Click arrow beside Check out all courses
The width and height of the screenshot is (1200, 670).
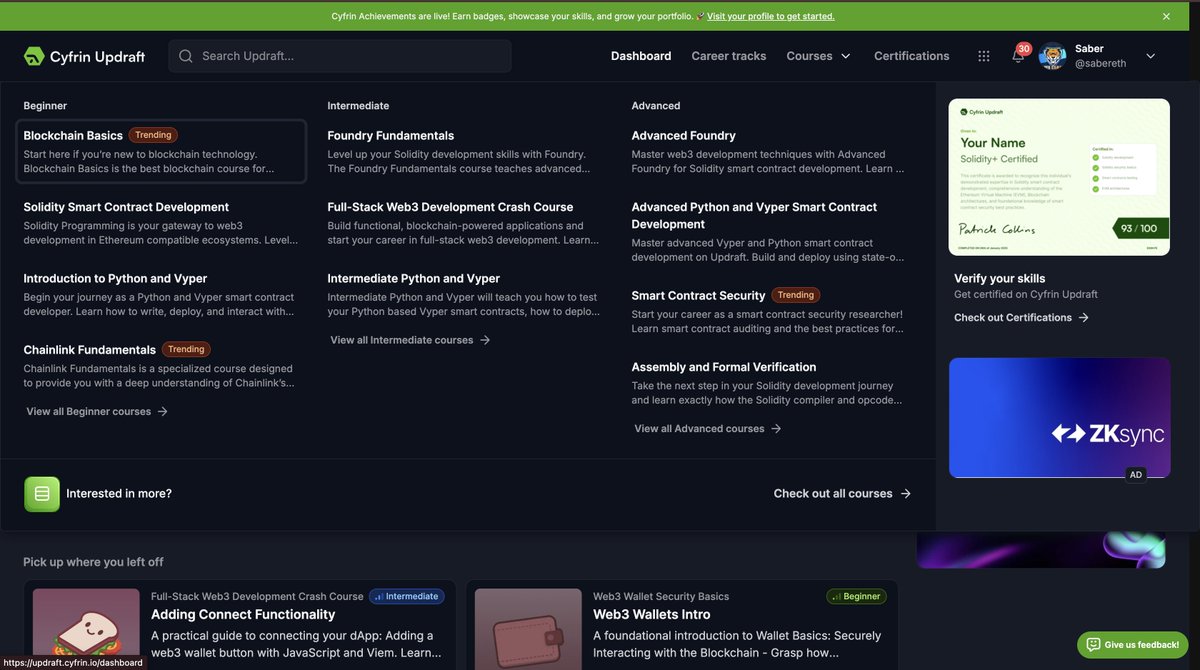pos(905,494)
